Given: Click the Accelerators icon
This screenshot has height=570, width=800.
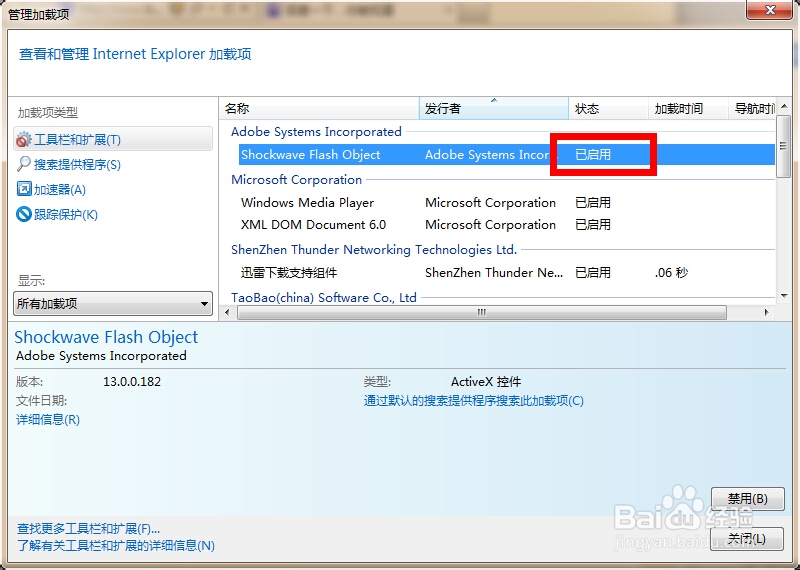Looking at the screenshot, I should (23, 189).
